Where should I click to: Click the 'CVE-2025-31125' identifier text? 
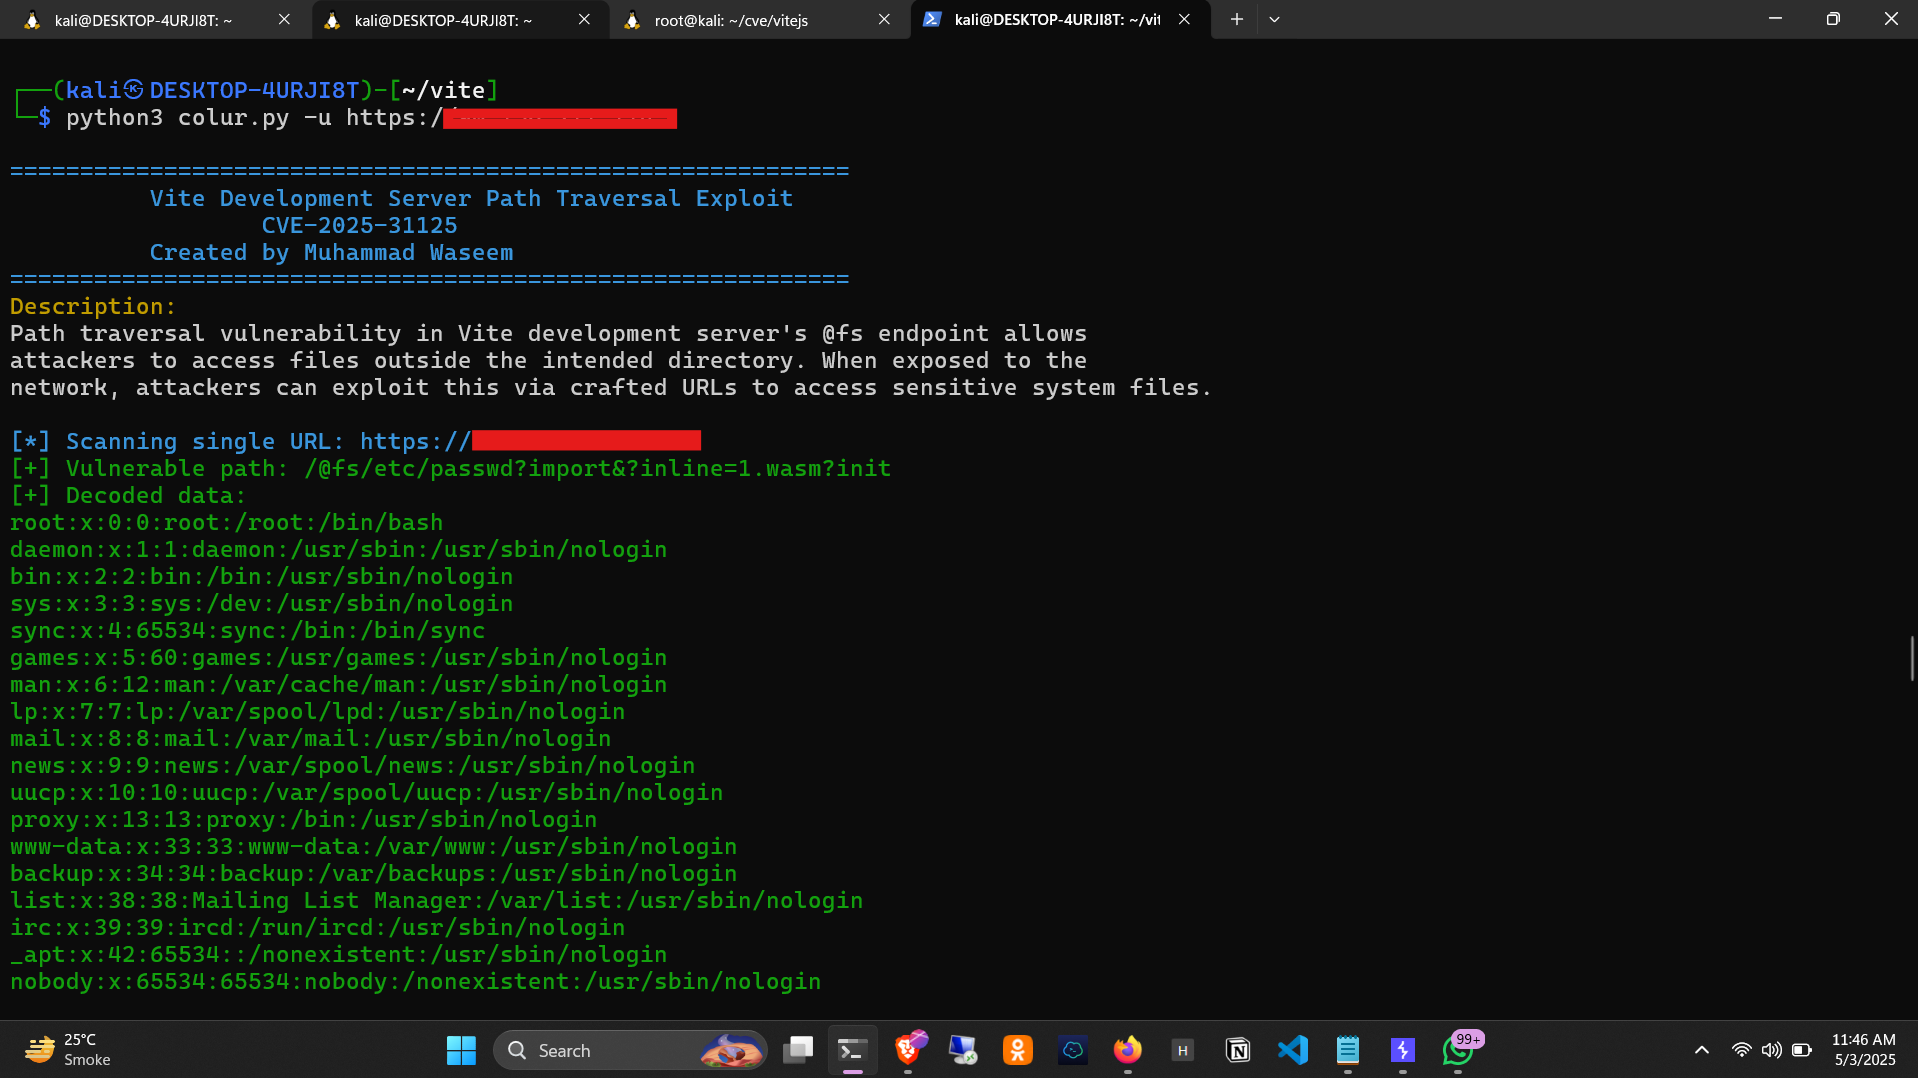tap(360, 225)
